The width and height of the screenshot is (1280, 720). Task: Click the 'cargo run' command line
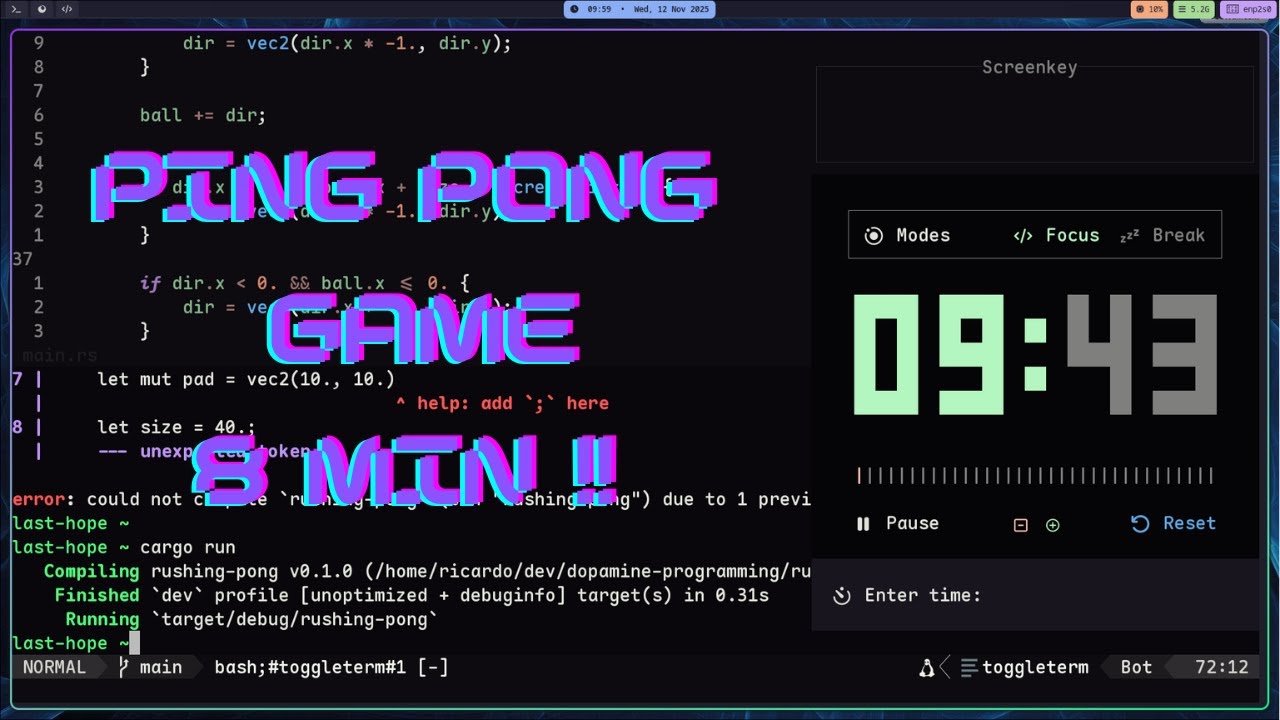(x=188, y=547)
